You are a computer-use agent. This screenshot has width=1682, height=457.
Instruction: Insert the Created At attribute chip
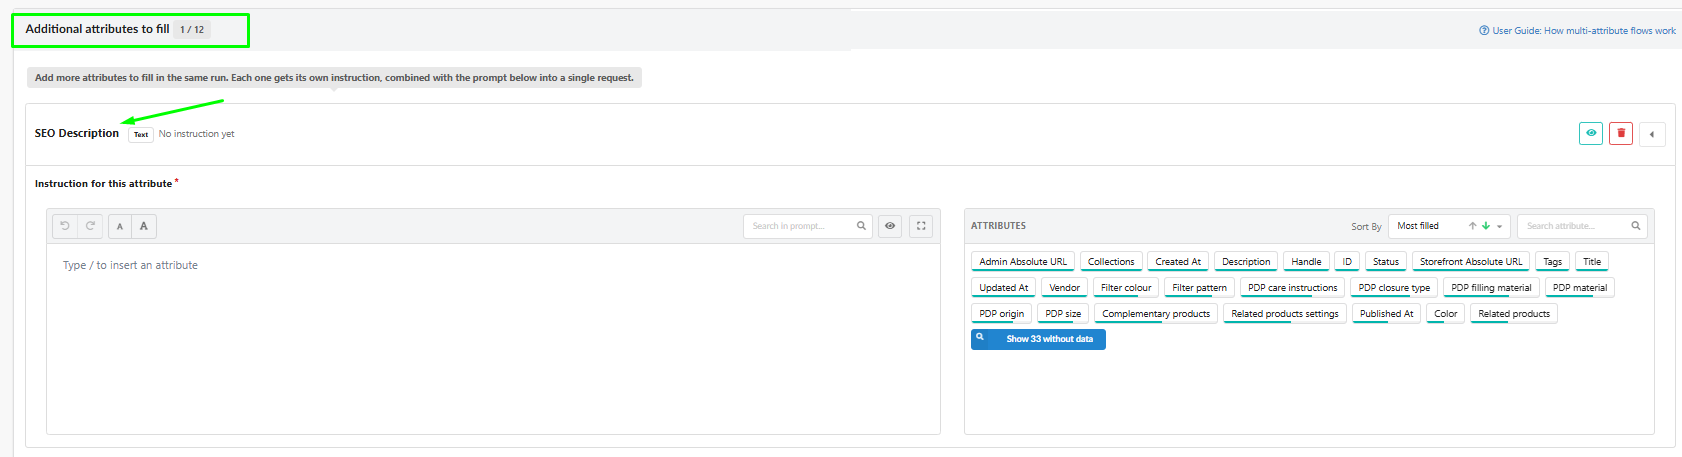[1178, 261]
